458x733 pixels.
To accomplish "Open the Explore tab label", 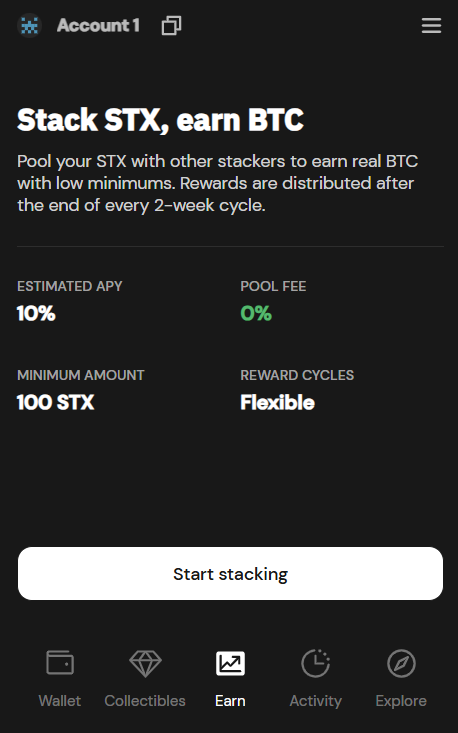I will pyautogui.click(x=401, y=701).
